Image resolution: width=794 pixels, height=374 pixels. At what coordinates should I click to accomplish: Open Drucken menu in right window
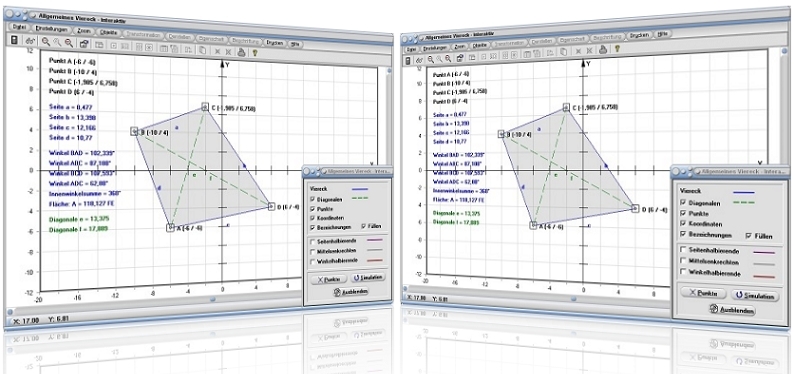pyautogui.click(x=639, y=35)
